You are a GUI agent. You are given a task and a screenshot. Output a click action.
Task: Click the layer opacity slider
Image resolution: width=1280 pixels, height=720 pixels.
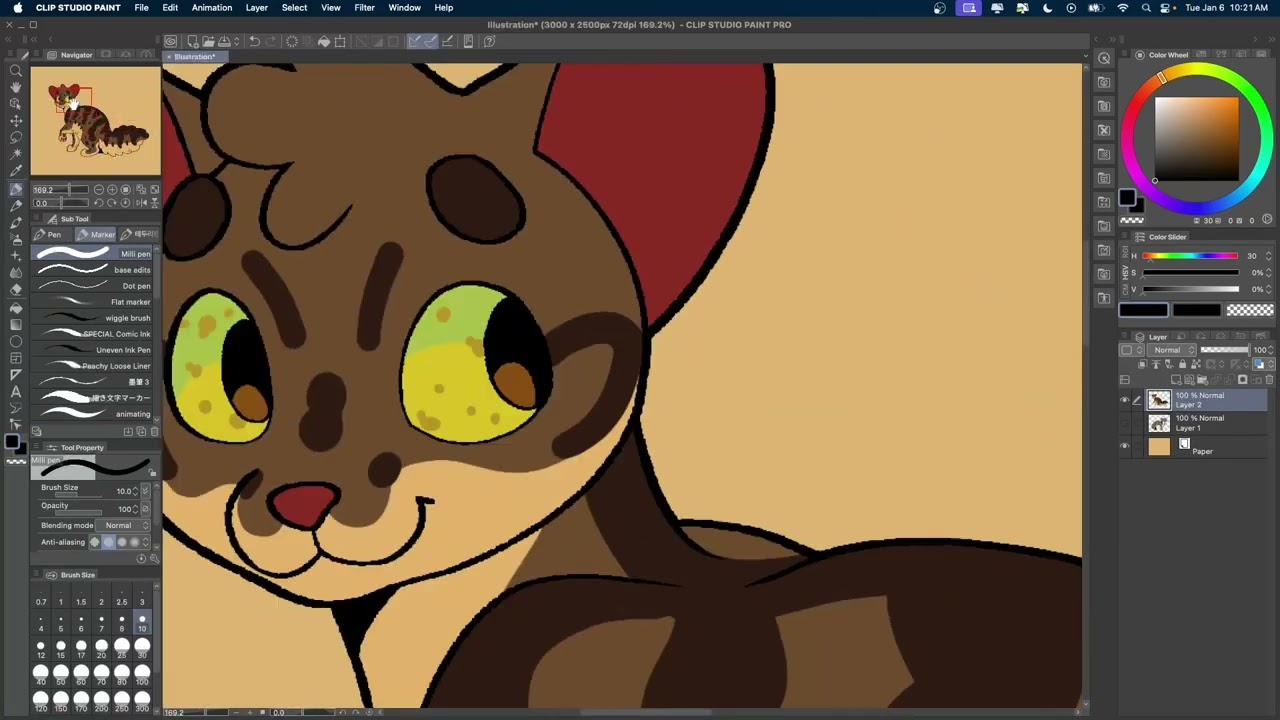coord(1224,350)
